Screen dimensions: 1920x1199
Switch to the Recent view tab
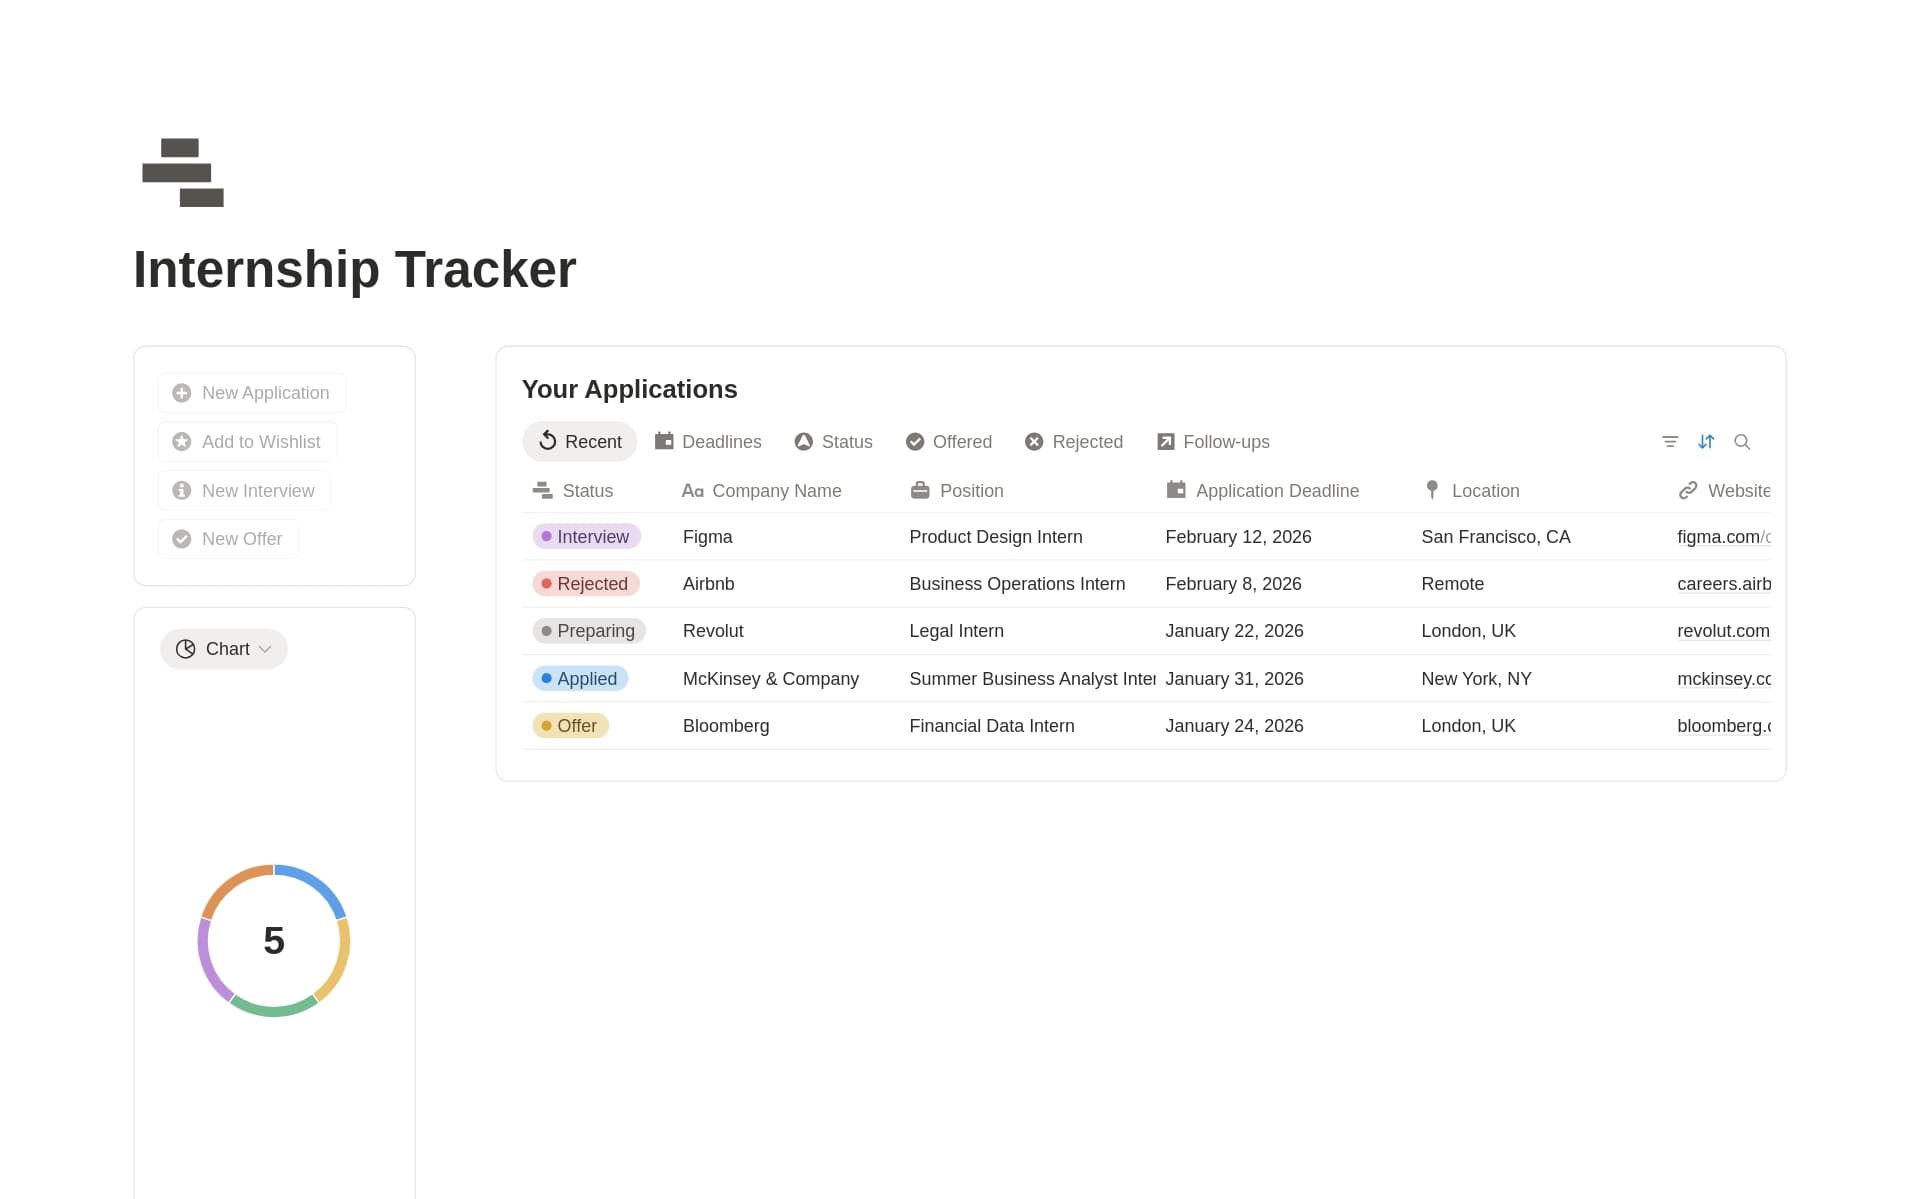tap(579, 442)
